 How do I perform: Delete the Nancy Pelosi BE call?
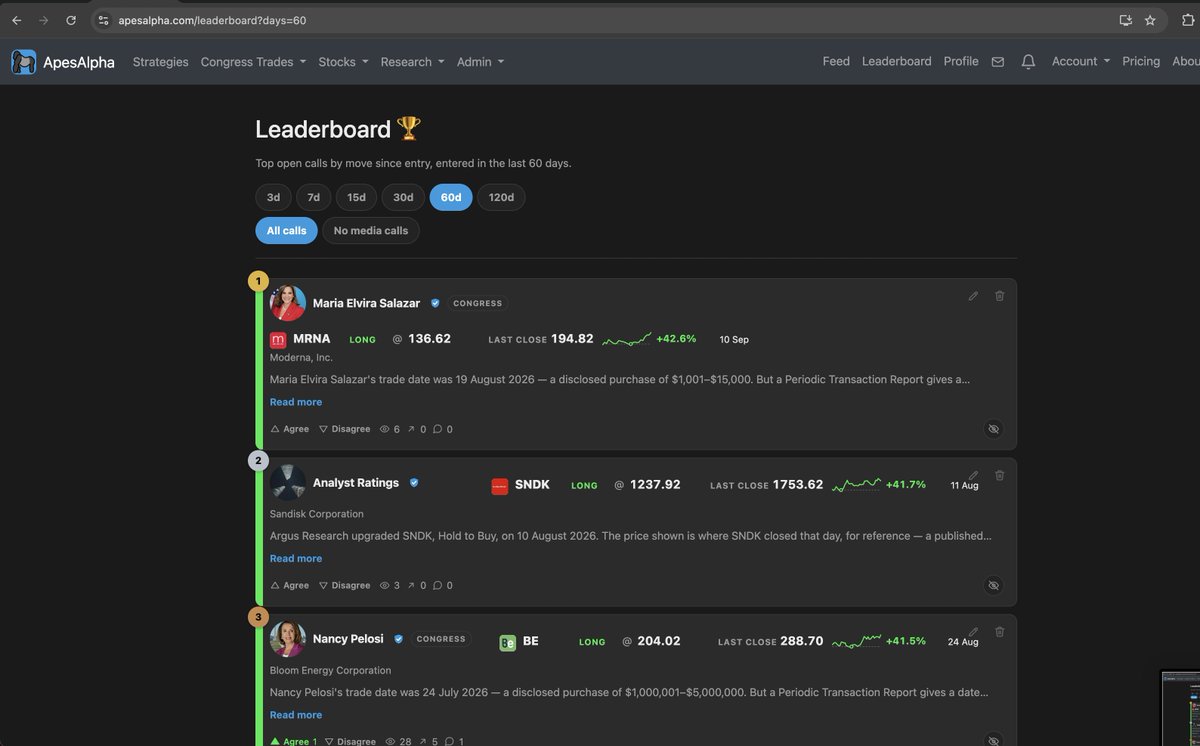[x=999, y=632]
